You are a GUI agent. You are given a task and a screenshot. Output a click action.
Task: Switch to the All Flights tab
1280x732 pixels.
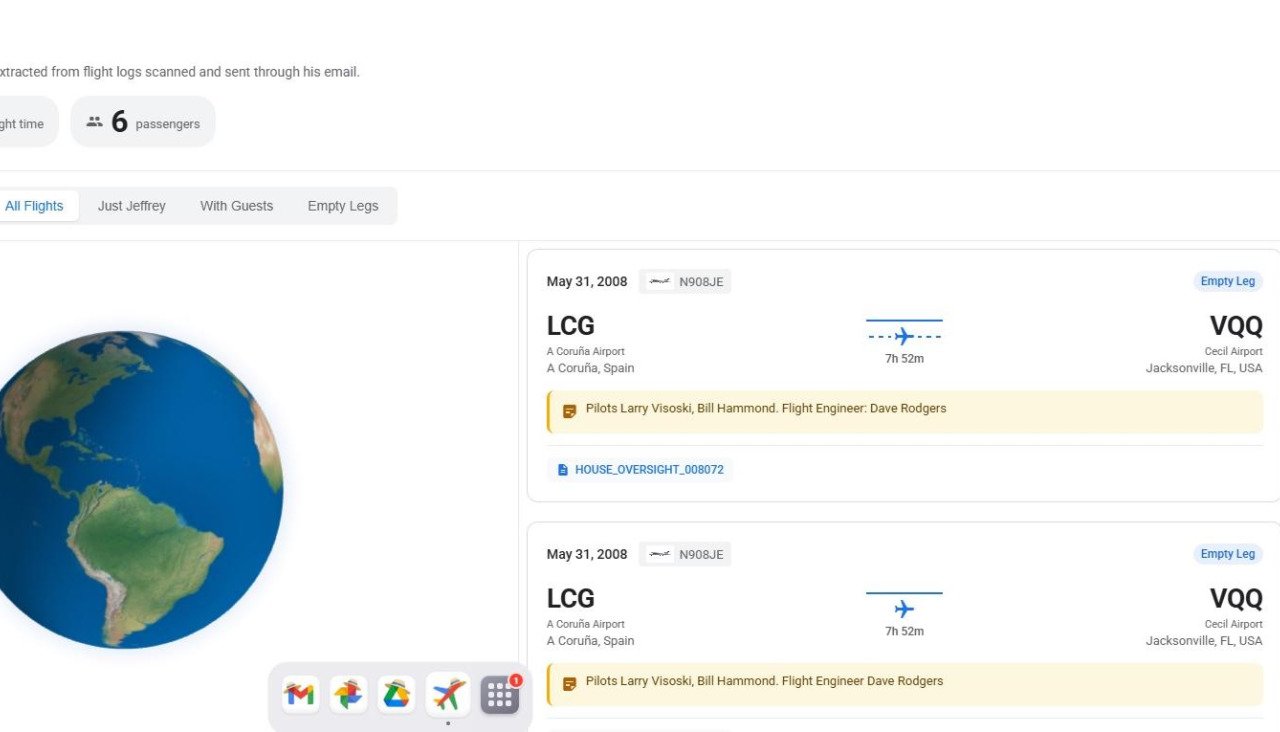click(34, 206)
